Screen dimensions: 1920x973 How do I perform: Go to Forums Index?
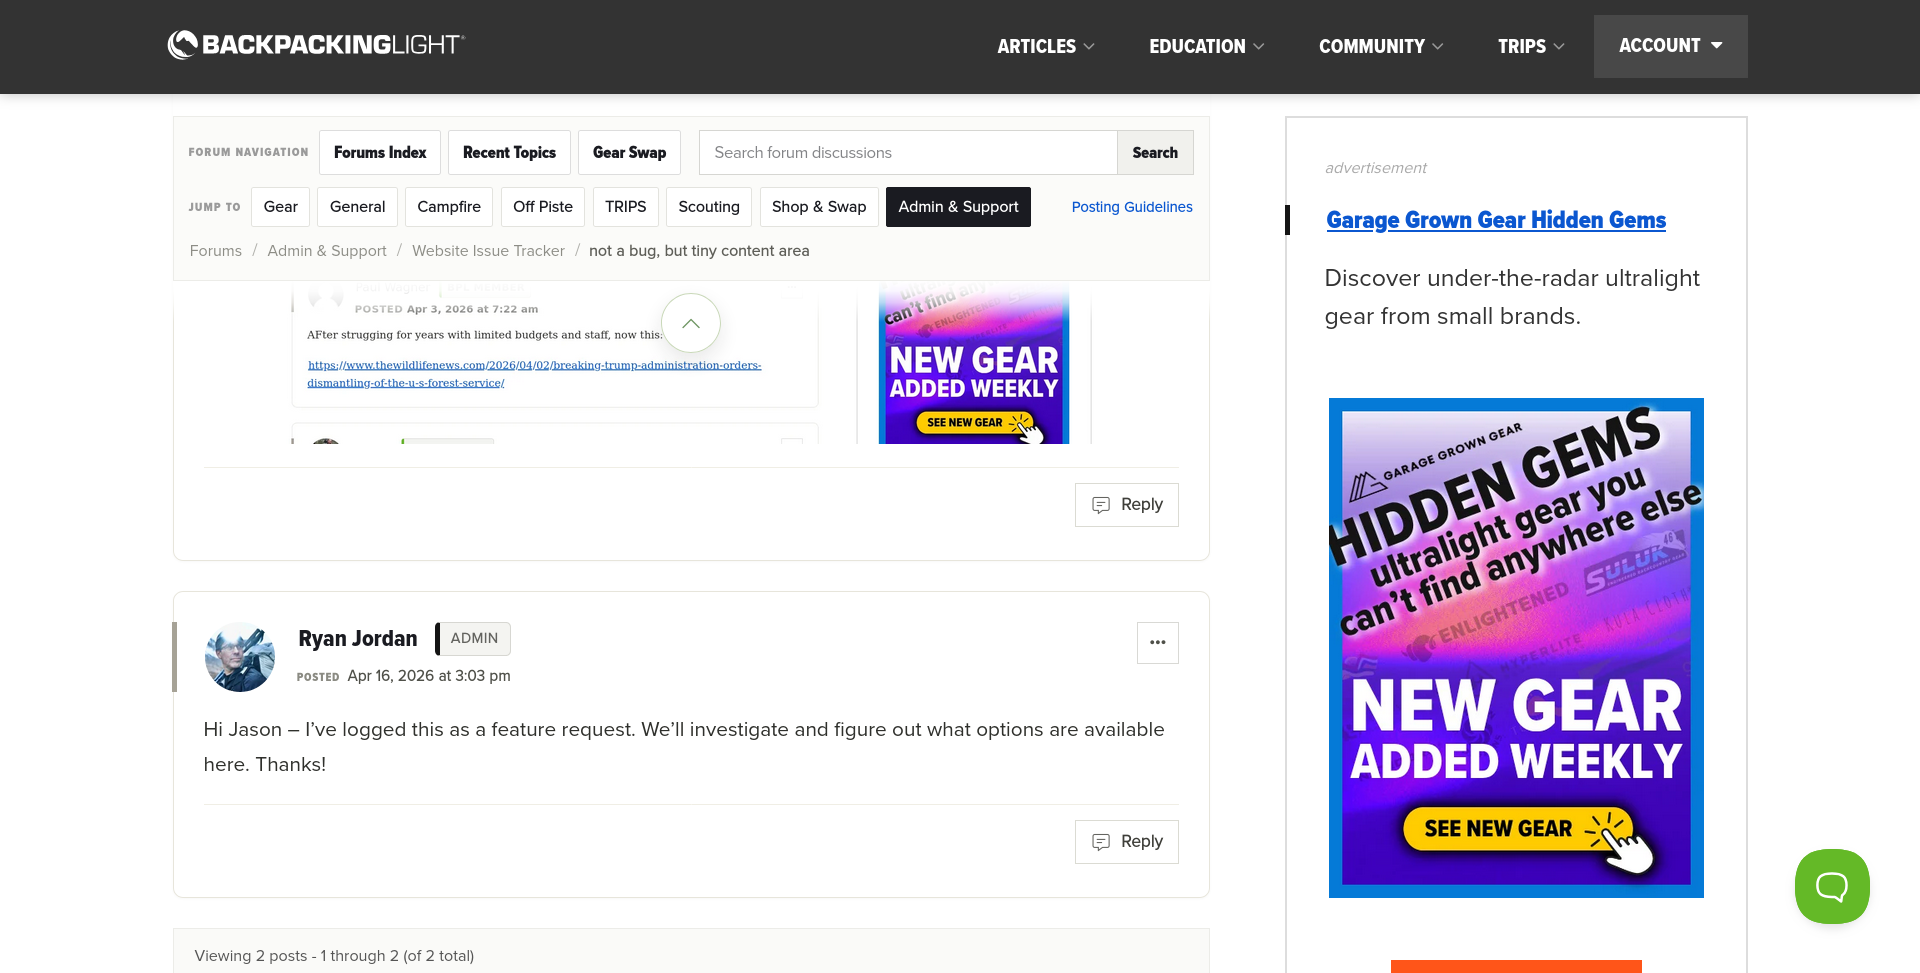380,152
